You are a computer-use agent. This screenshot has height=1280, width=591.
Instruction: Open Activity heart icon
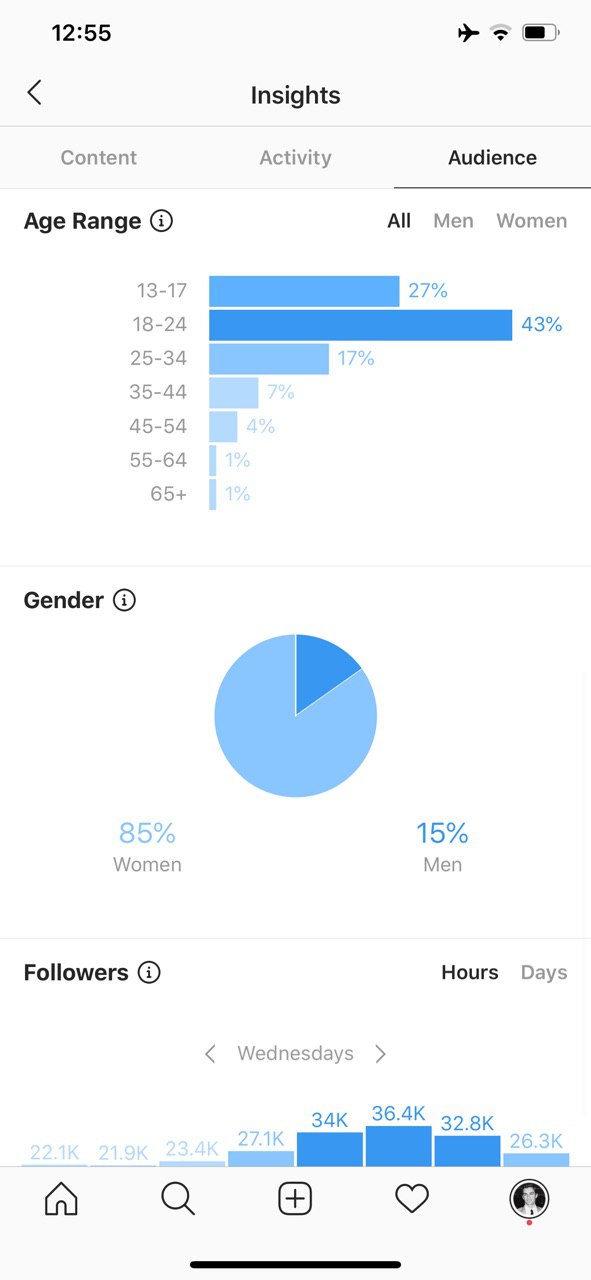412,1198
